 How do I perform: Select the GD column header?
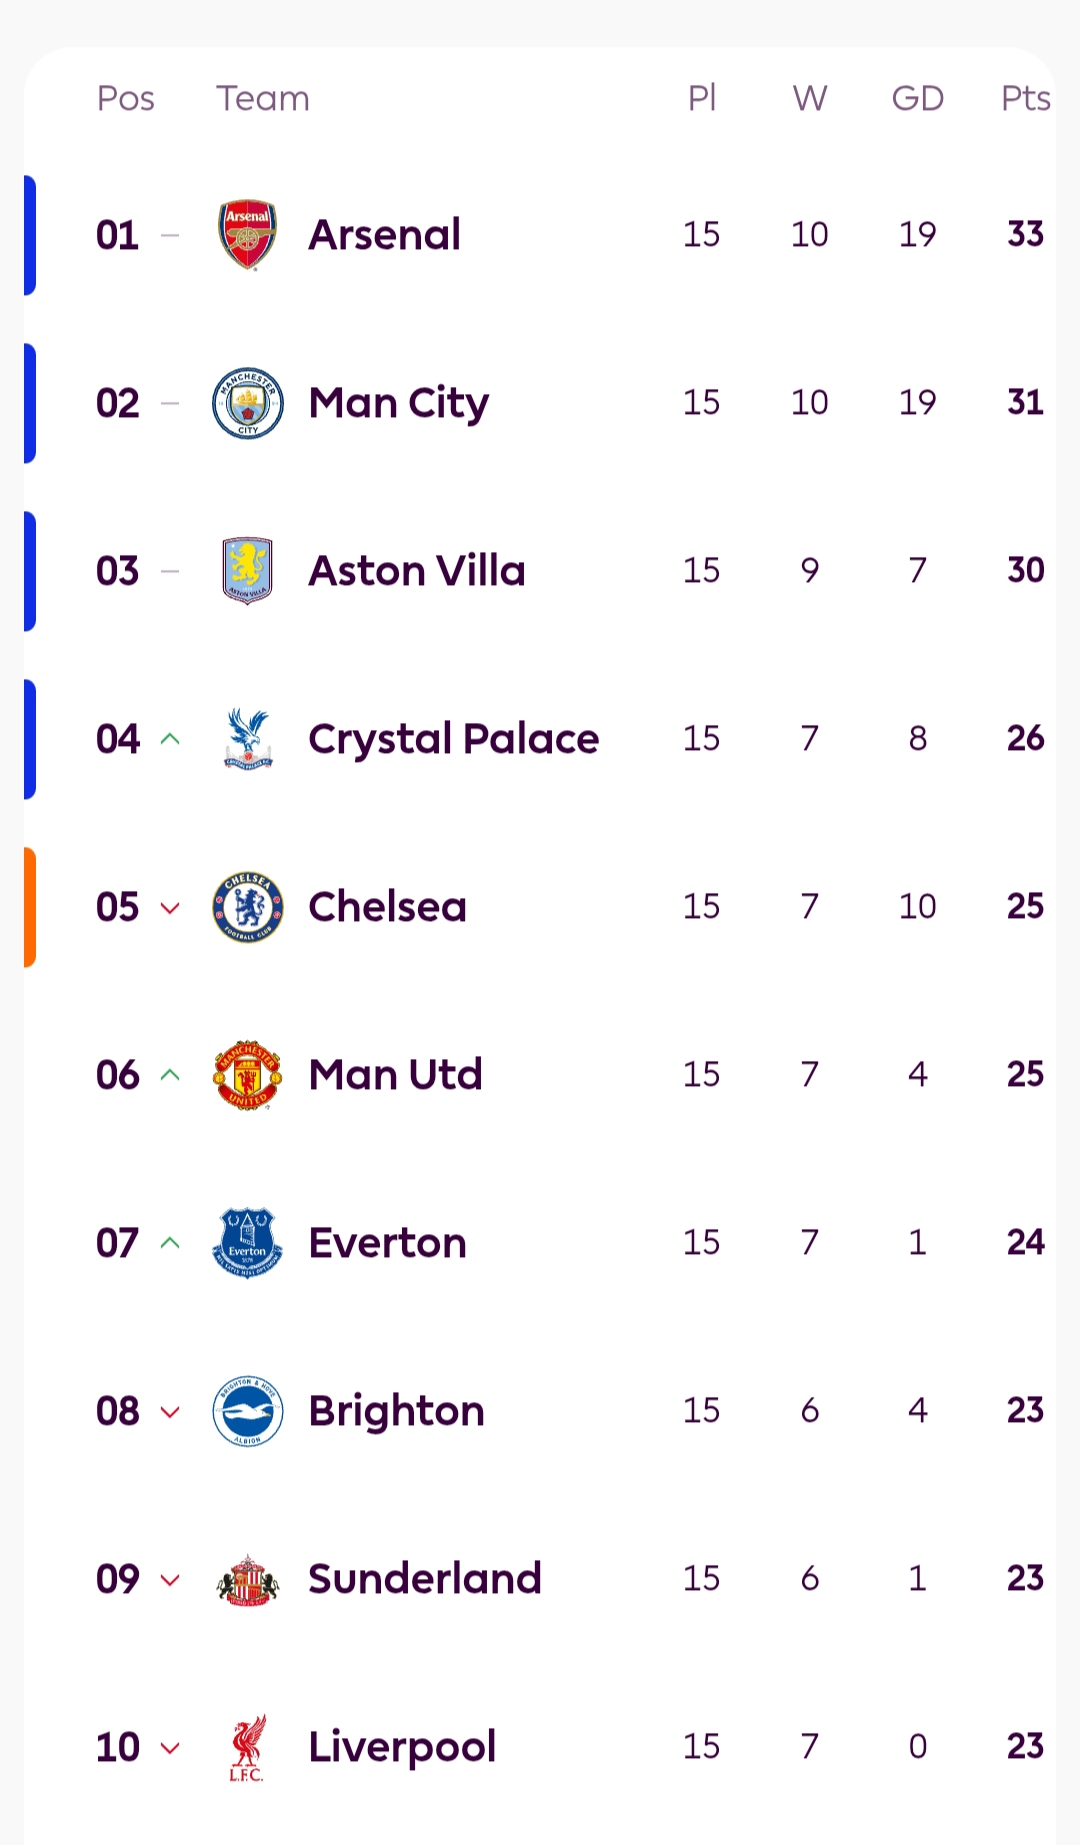pos(917,98)
